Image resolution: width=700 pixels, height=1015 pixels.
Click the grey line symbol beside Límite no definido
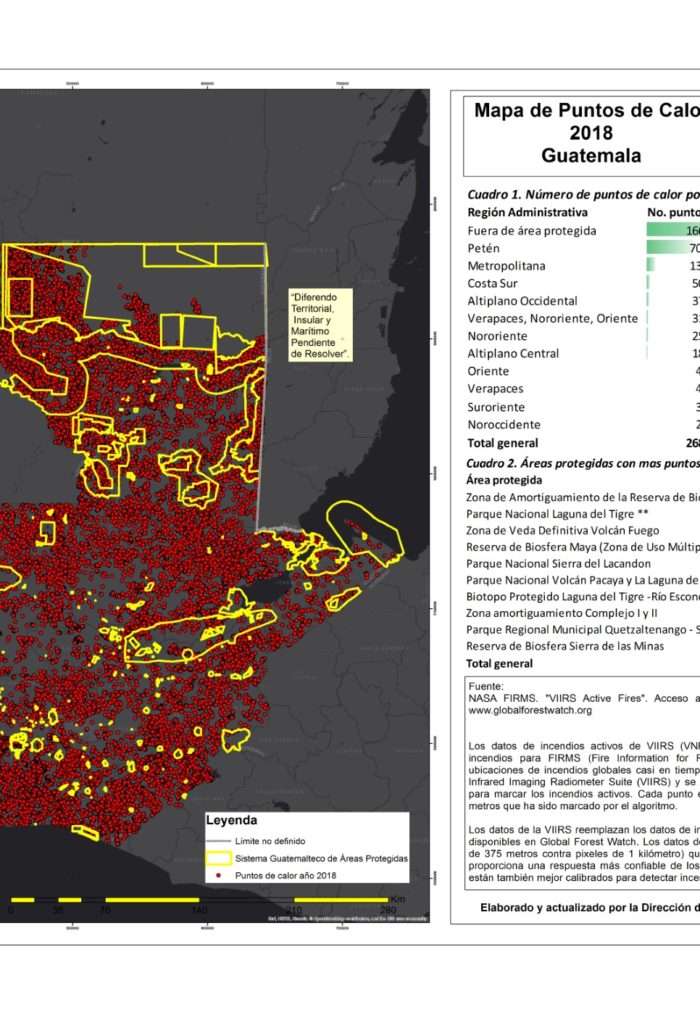(218, 841)
